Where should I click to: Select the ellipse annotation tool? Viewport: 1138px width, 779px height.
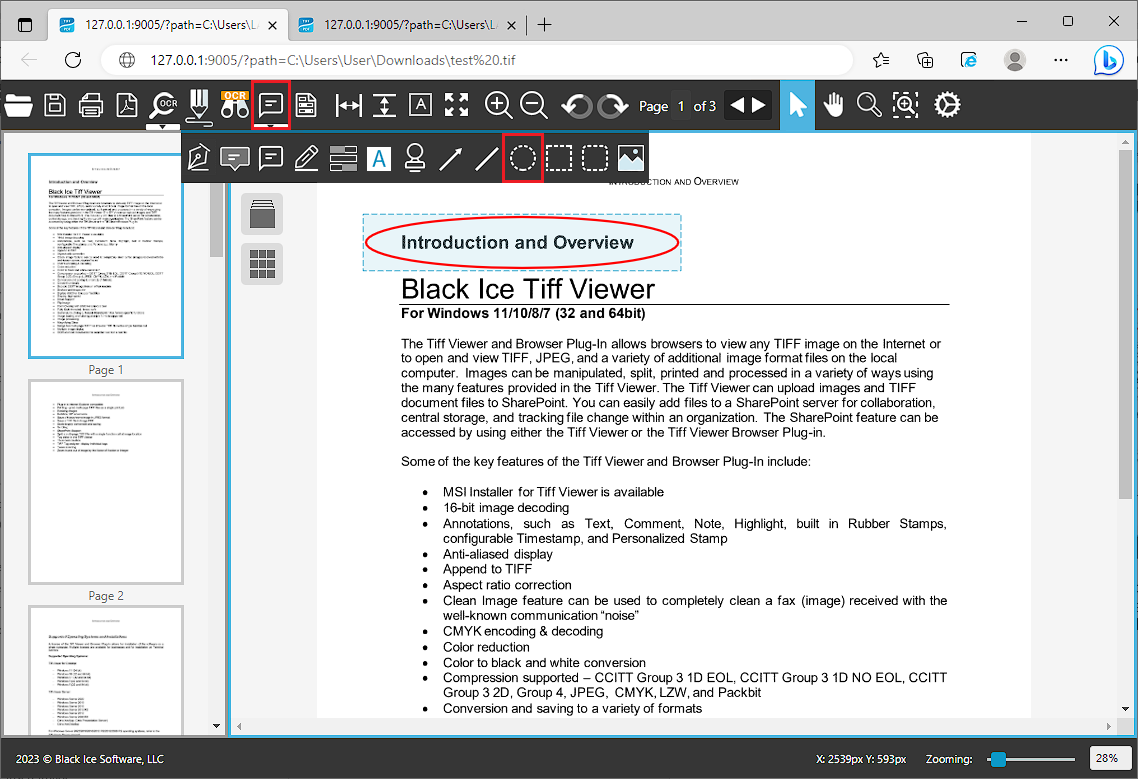(523, 158)
